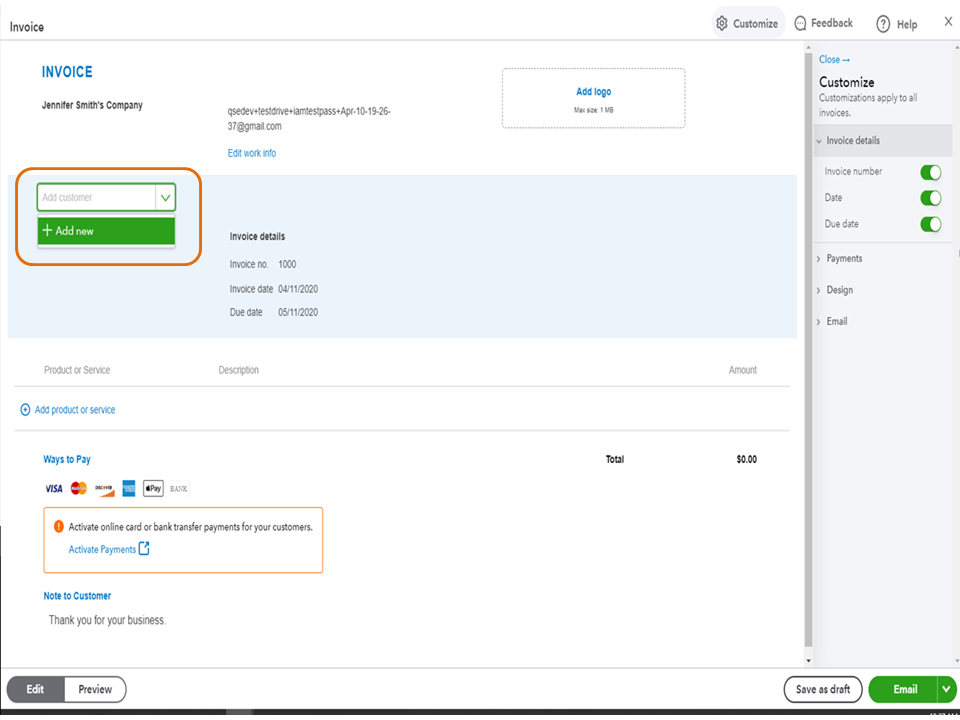
Task: Open Edit work info link
Action: click(x=252, y=153)
